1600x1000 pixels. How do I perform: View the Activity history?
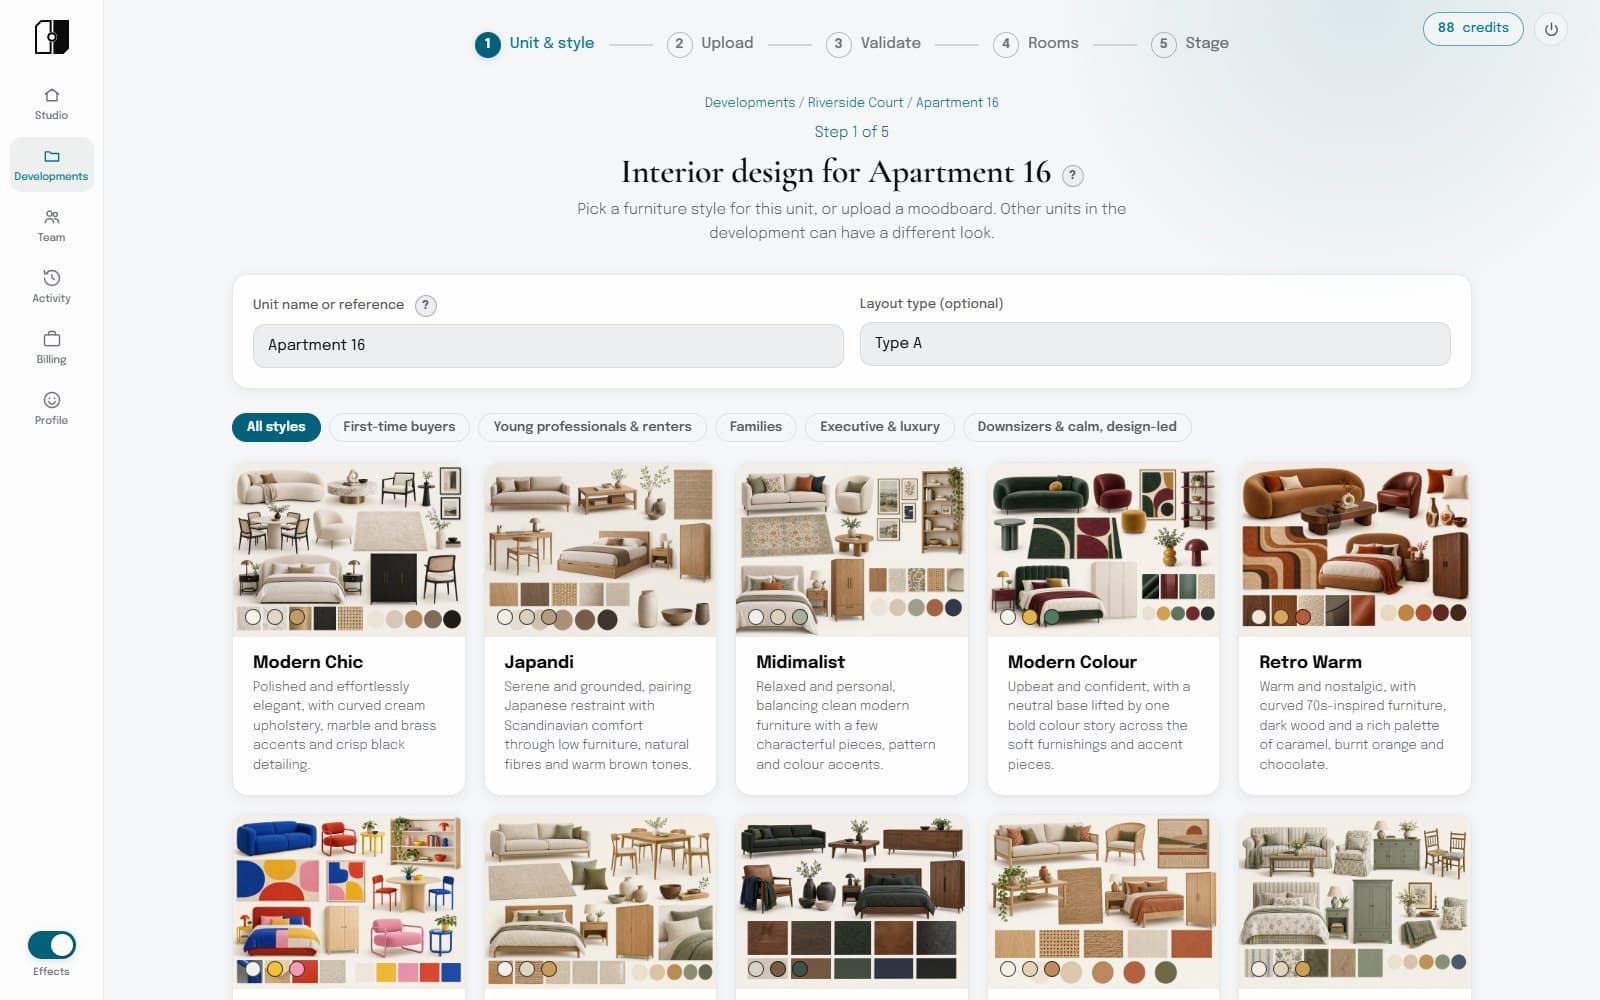click(51, 286)
